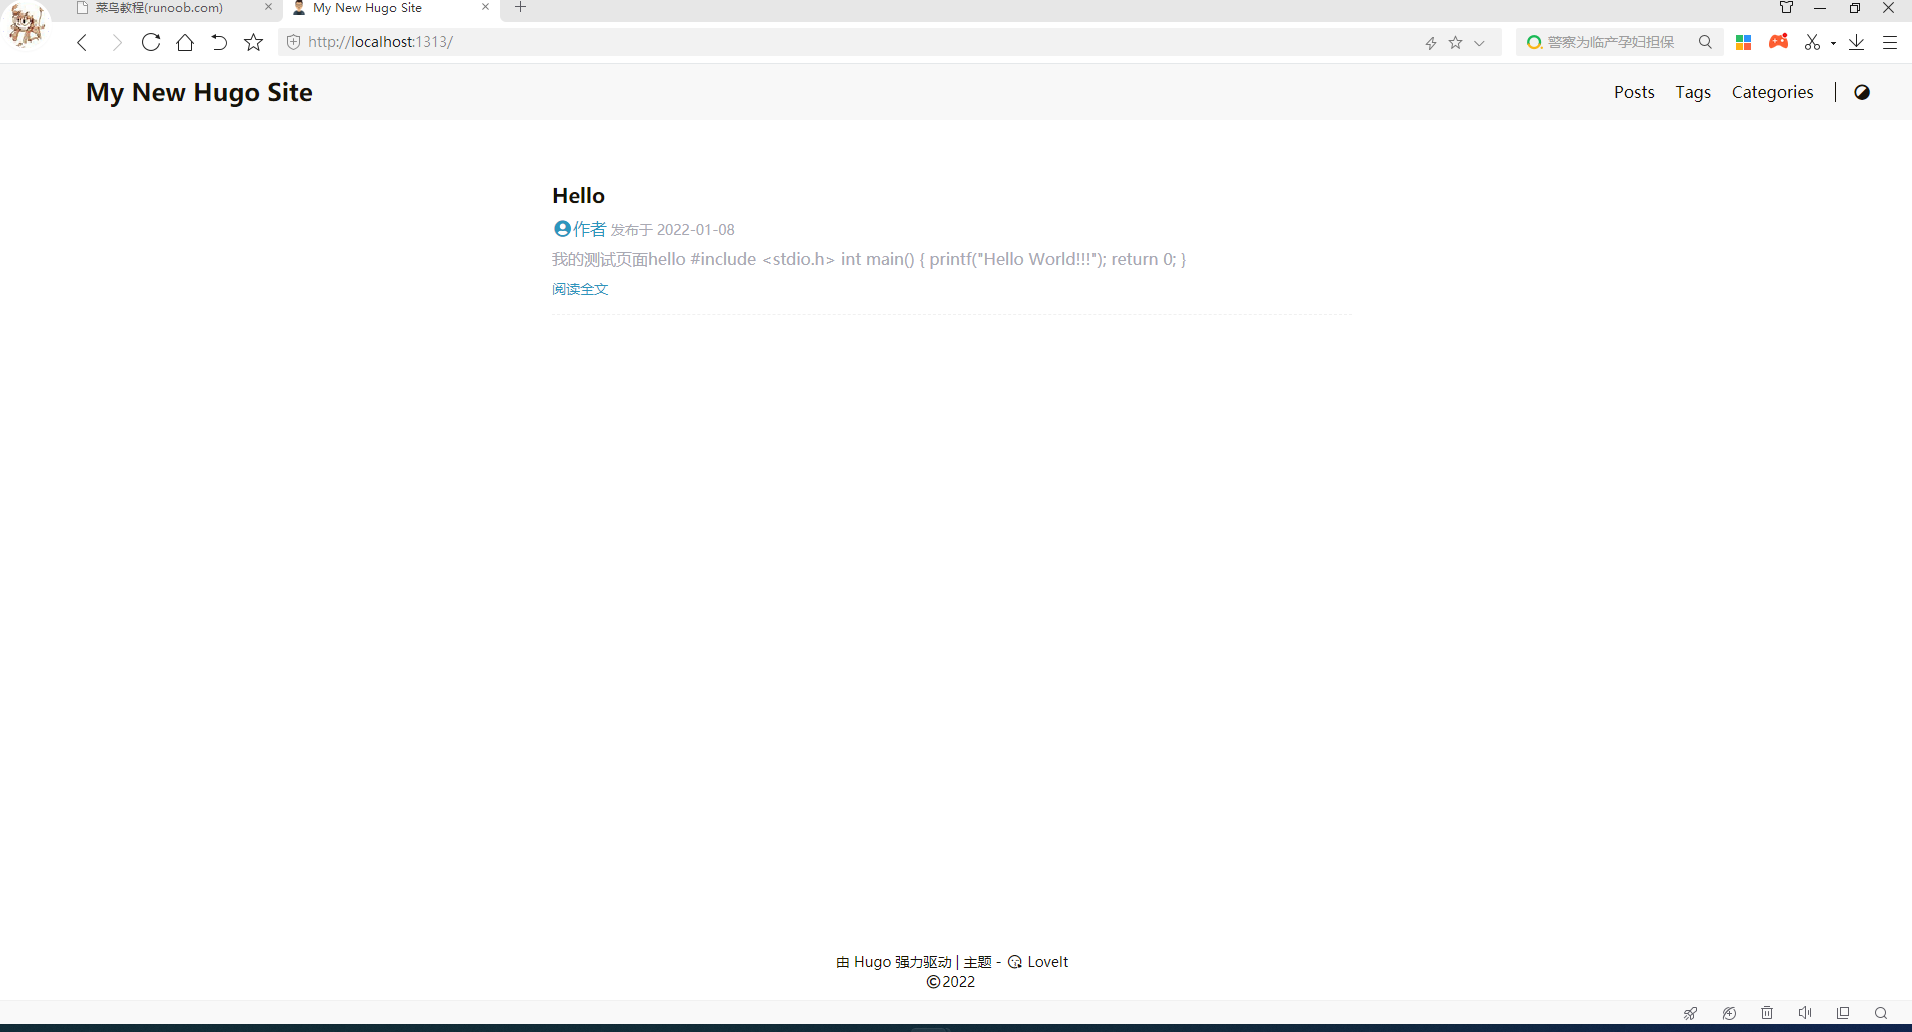Bookmark this page with the star icon
The width and height of the screenshot is (1912, 1032).
pyautogui.click(x=253, y=42)
